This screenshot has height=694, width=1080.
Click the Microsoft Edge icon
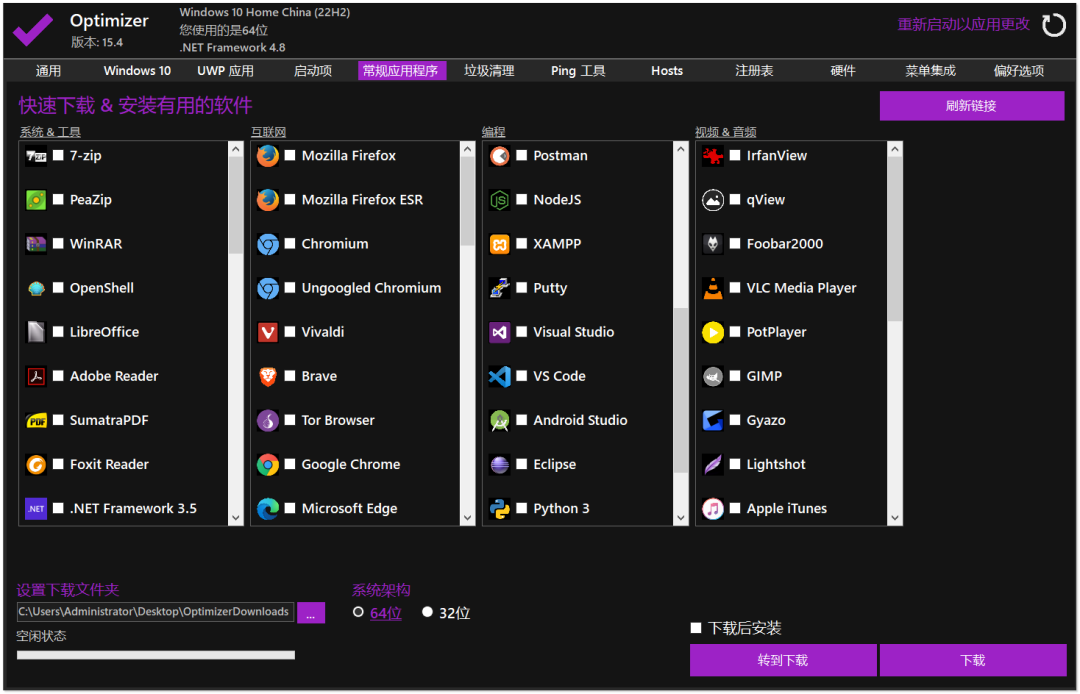[268, 509]
